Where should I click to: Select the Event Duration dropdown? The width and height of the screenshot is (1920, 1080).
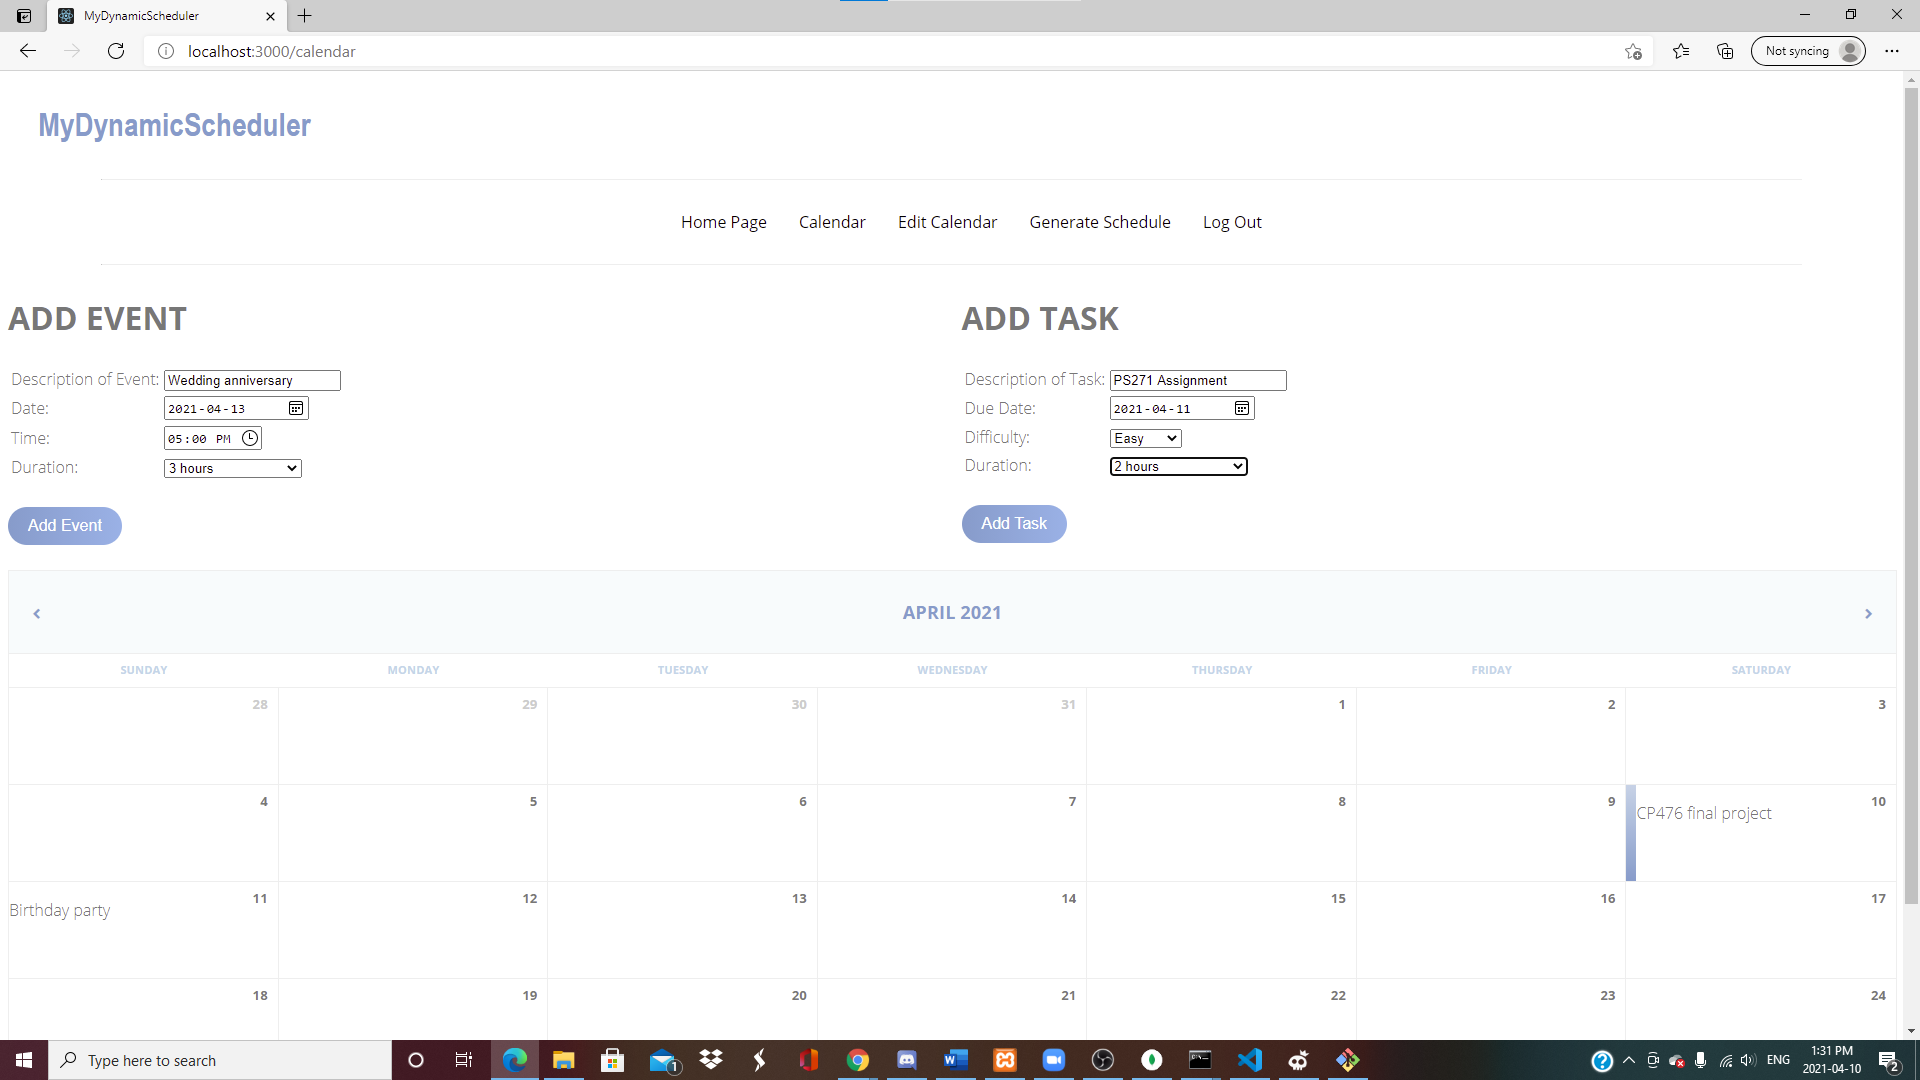232,467
